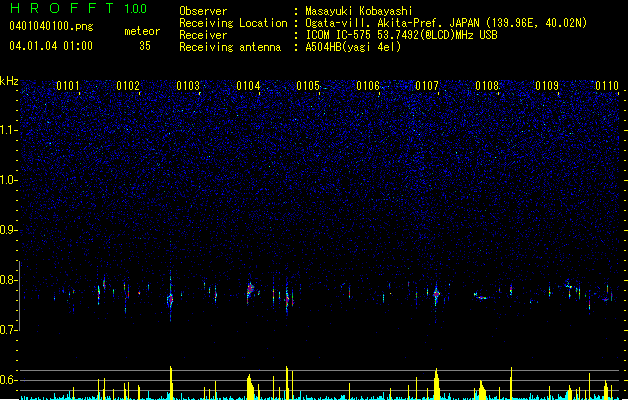This screenshot has width=629, height=400.
Task: Click the 0102 time marker
Action: click(x=128, y=86)
